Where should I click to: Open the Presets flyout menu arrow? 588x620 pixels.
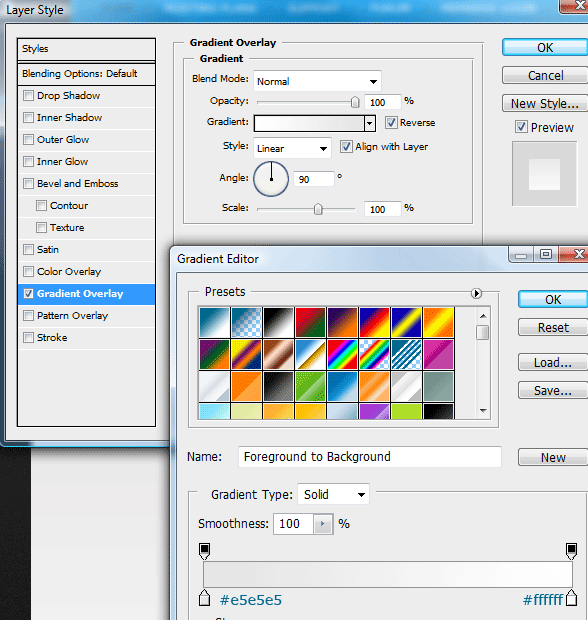476,293
